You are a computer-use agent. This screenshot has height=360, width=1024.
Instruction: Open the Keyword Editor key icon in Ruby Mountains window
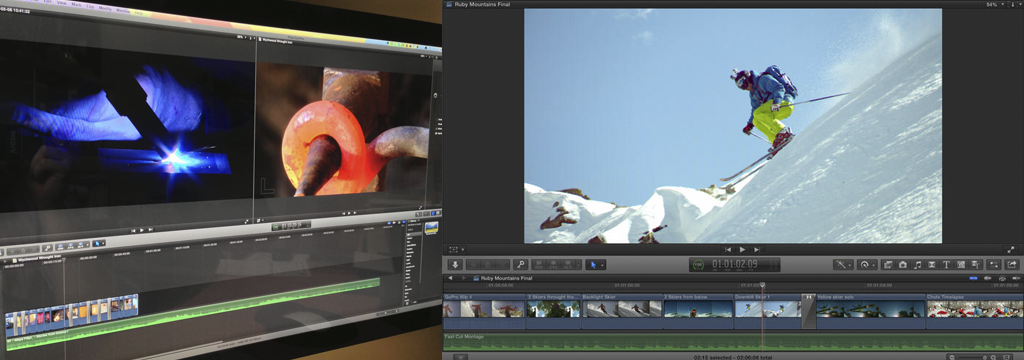click(x=520, y=265)
